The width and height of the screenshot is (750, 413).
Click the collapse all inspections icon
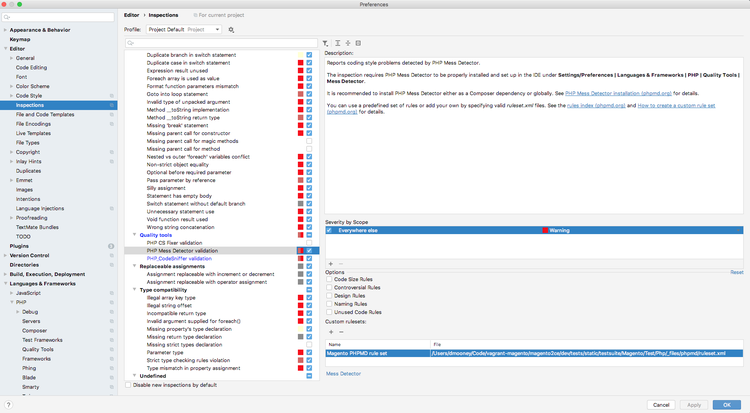click(348, 43)
